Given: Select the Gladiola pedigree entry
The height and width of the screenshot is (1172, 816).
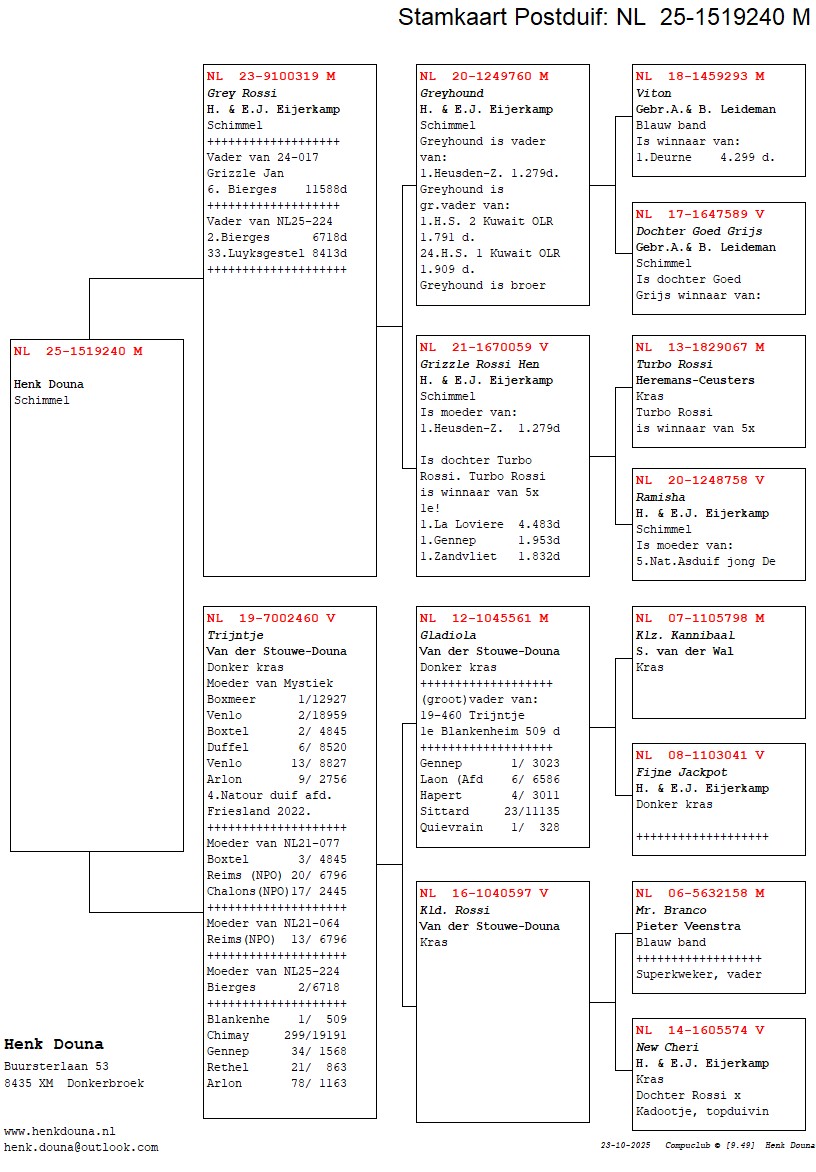Looking at the screenshot, I should tap(448, 635).
